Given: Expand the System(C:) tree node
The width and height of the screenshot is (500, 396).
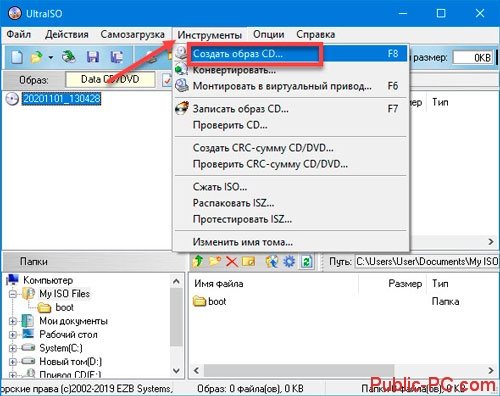Looking at the screenshot, I should coord(13,348).
